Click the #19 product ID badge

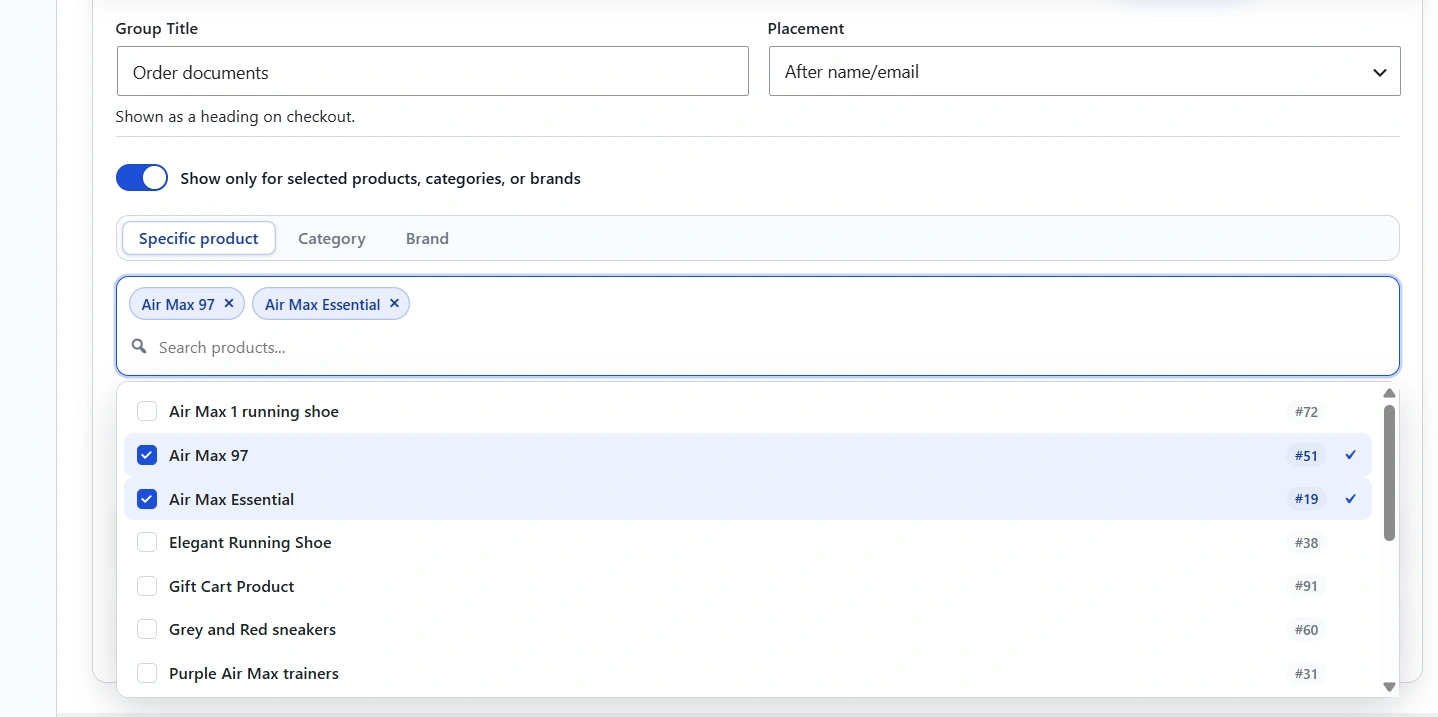pos(1306,499)
